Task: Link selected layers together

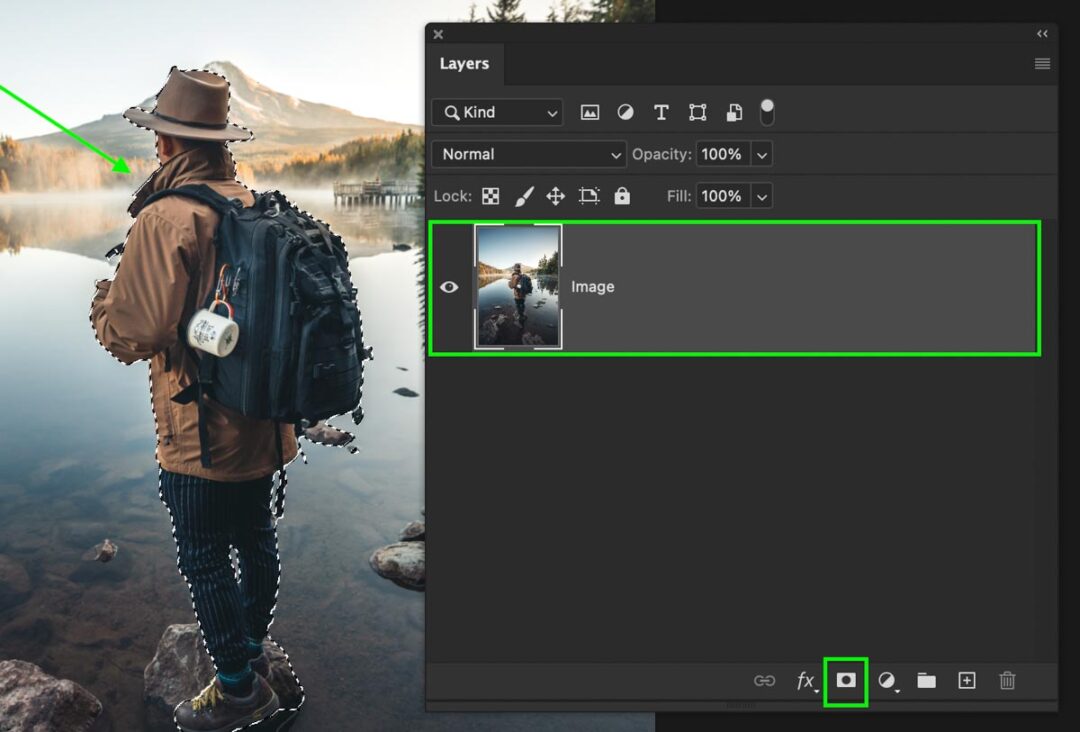Action: click(x=765, y=681)
